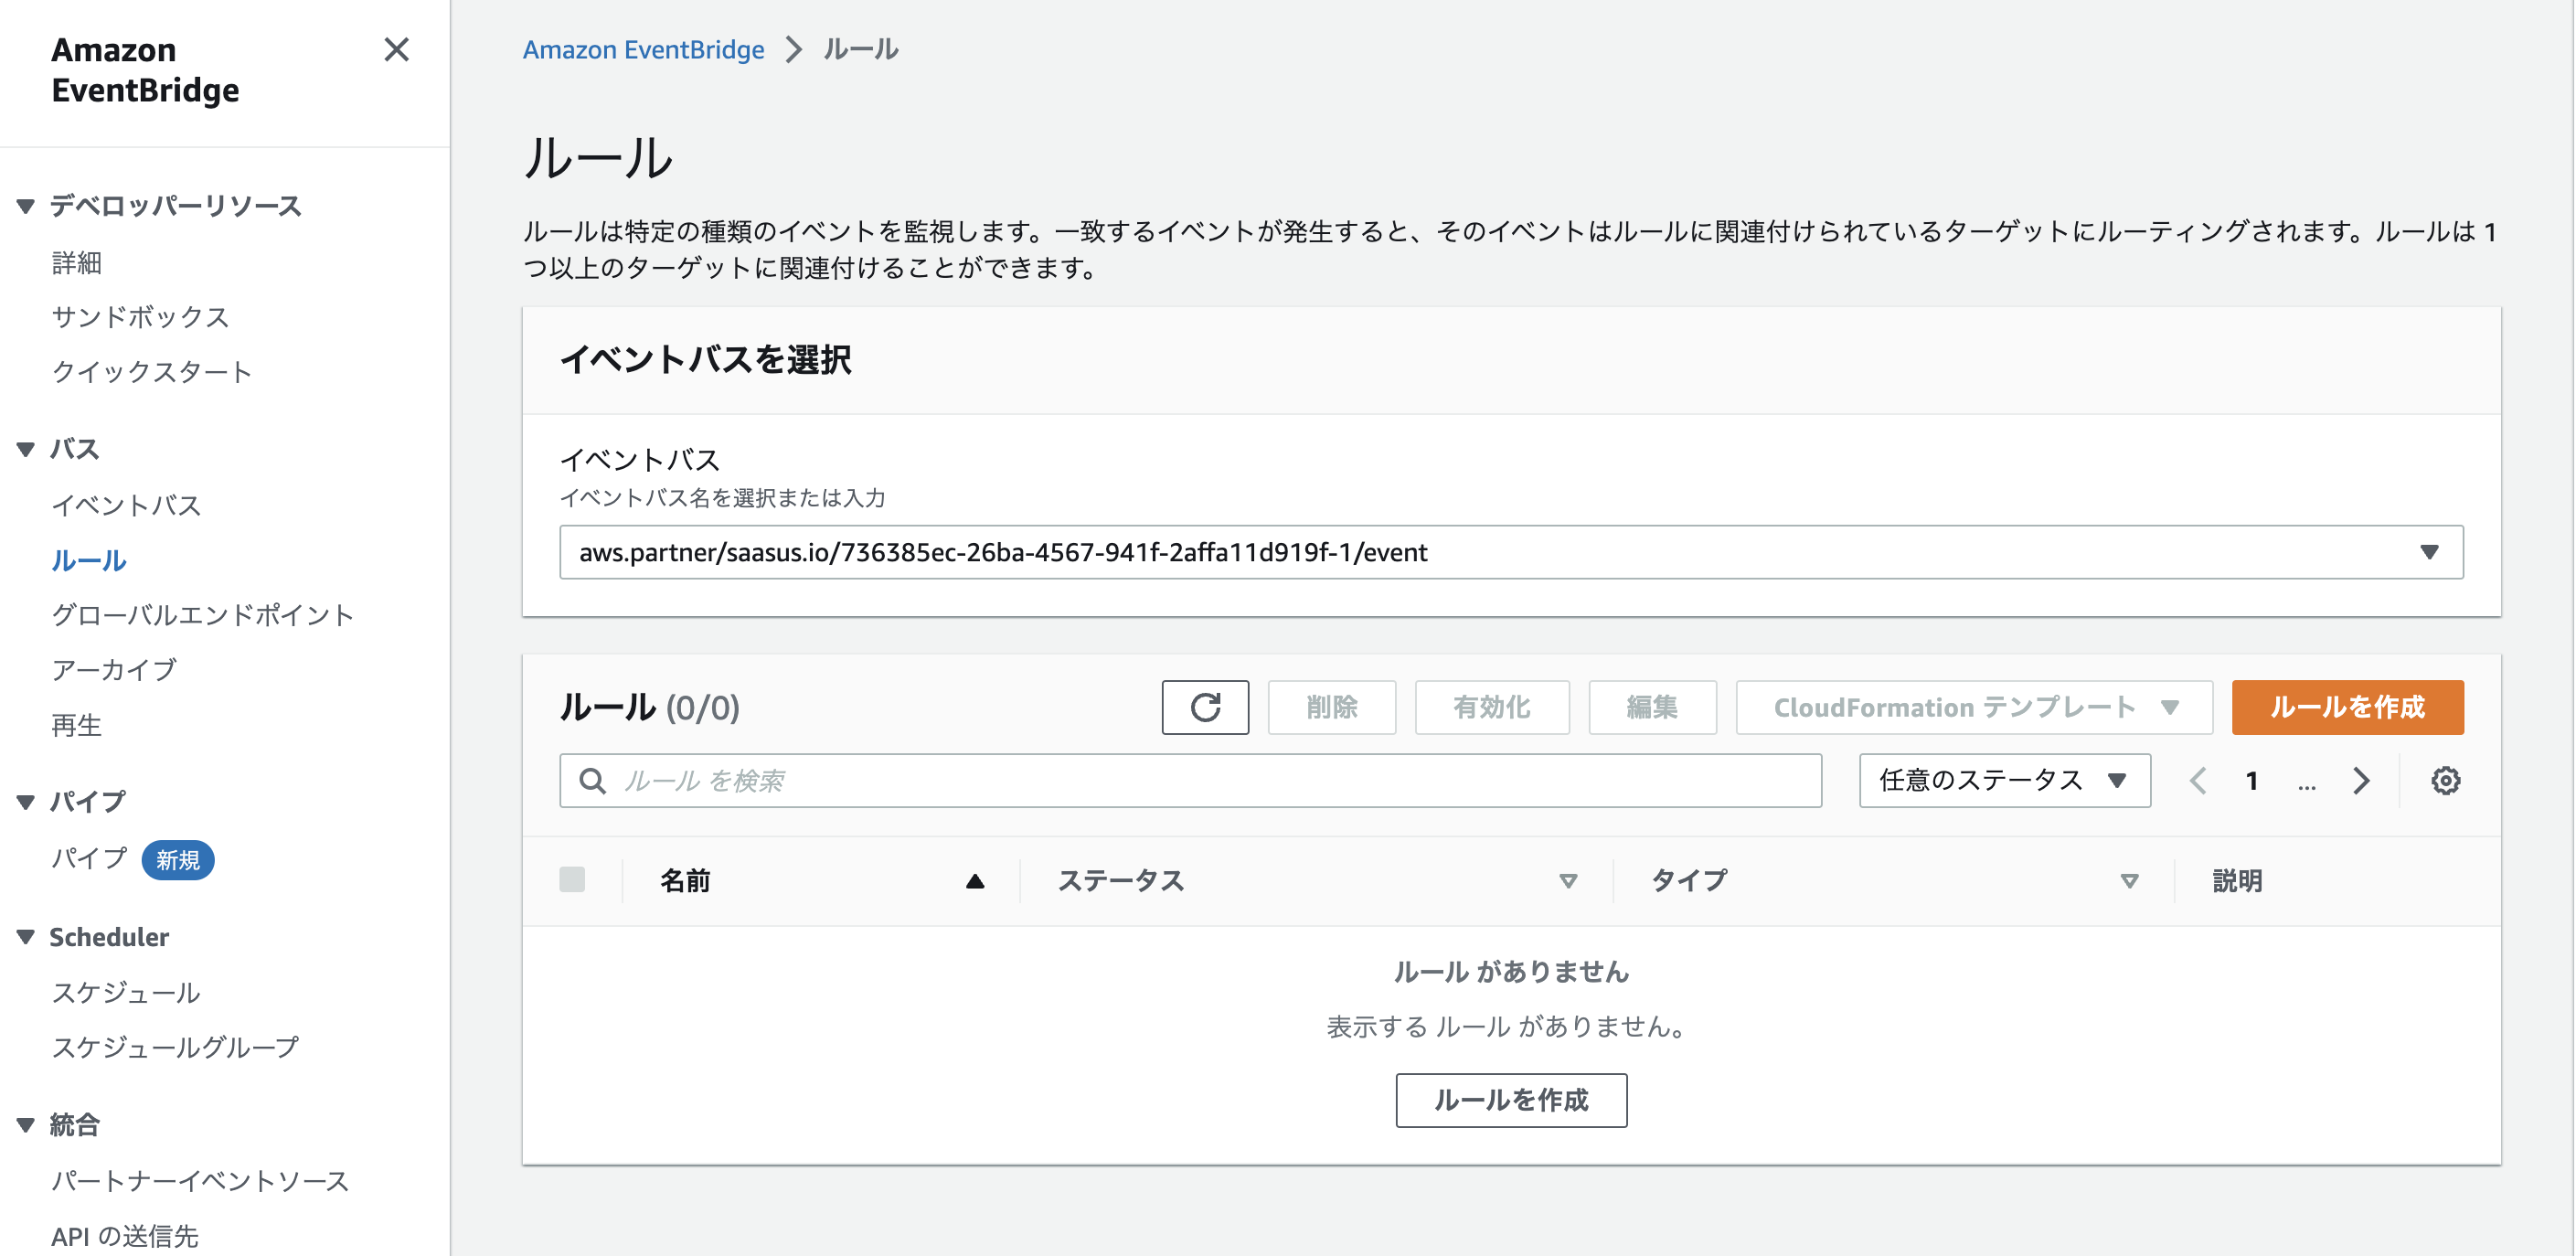Click the 説明 column header
Screen dimensions: 2576x1256
(x=2237, y=881)
